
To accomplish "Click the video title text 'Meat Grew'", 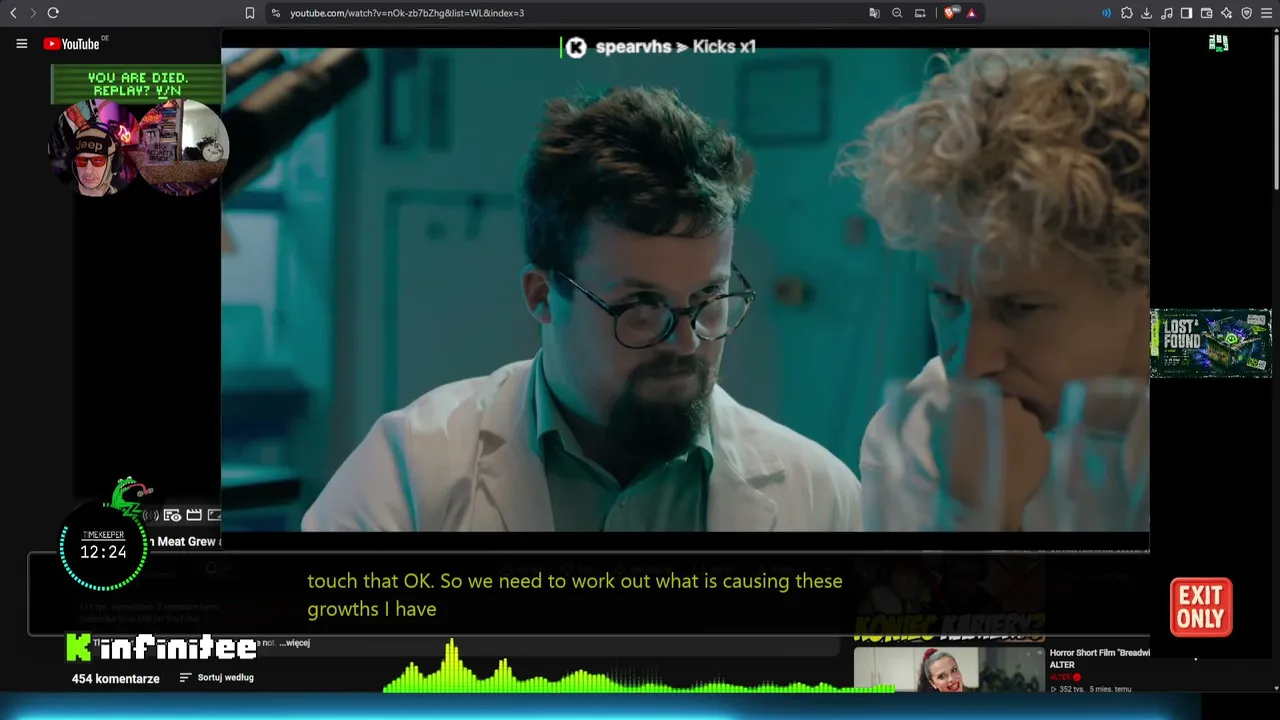I will click(x=187, y=541).
